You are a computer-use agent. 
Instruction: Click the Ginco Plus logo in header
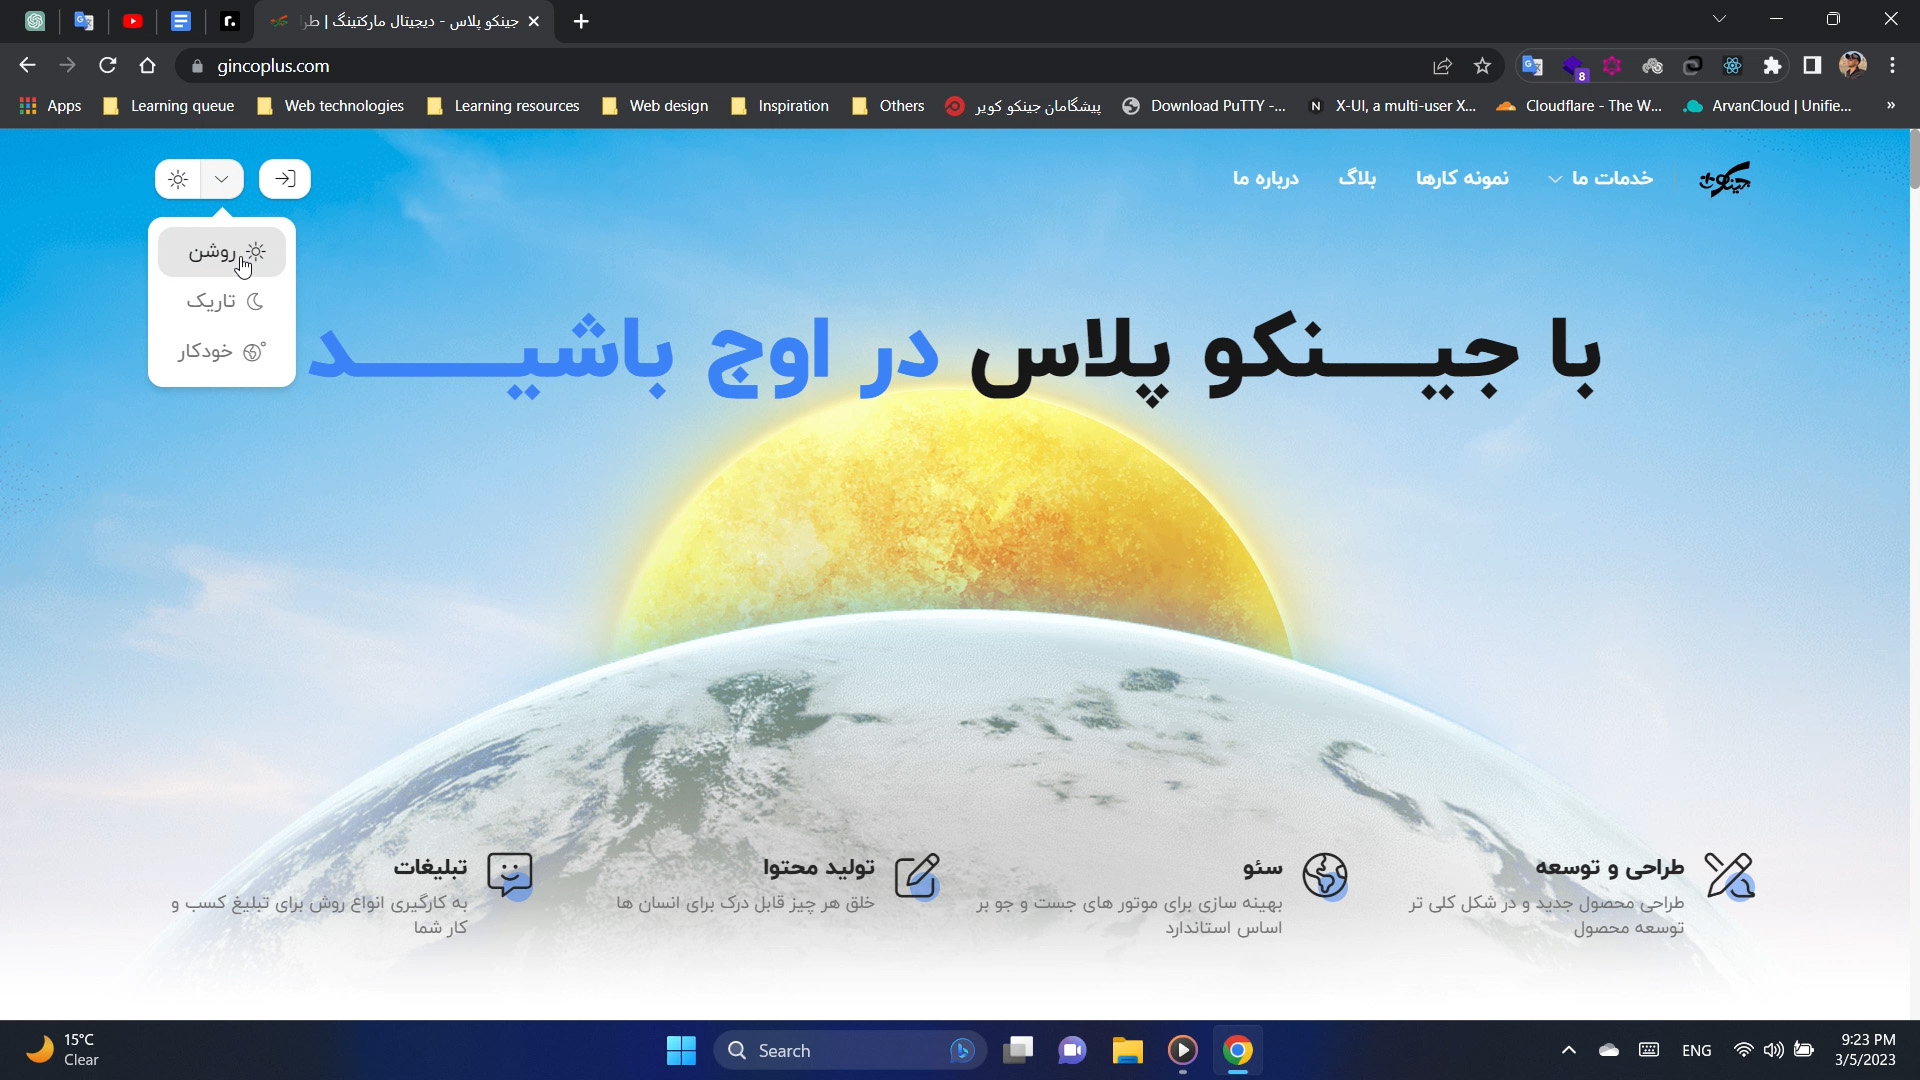1725,179
